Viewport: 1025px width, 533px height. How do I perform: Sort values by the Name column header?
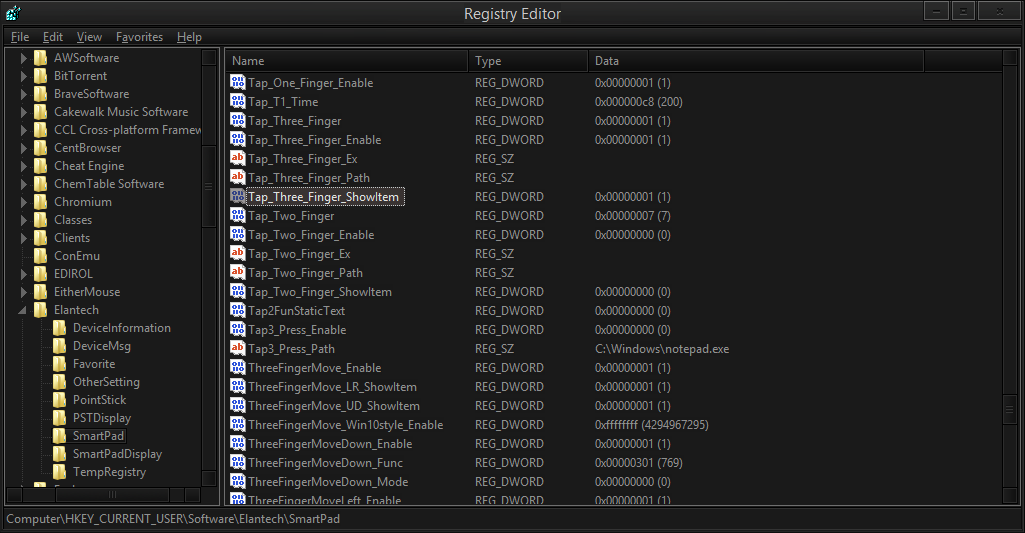pyautogui.click(x=347, y=61)
